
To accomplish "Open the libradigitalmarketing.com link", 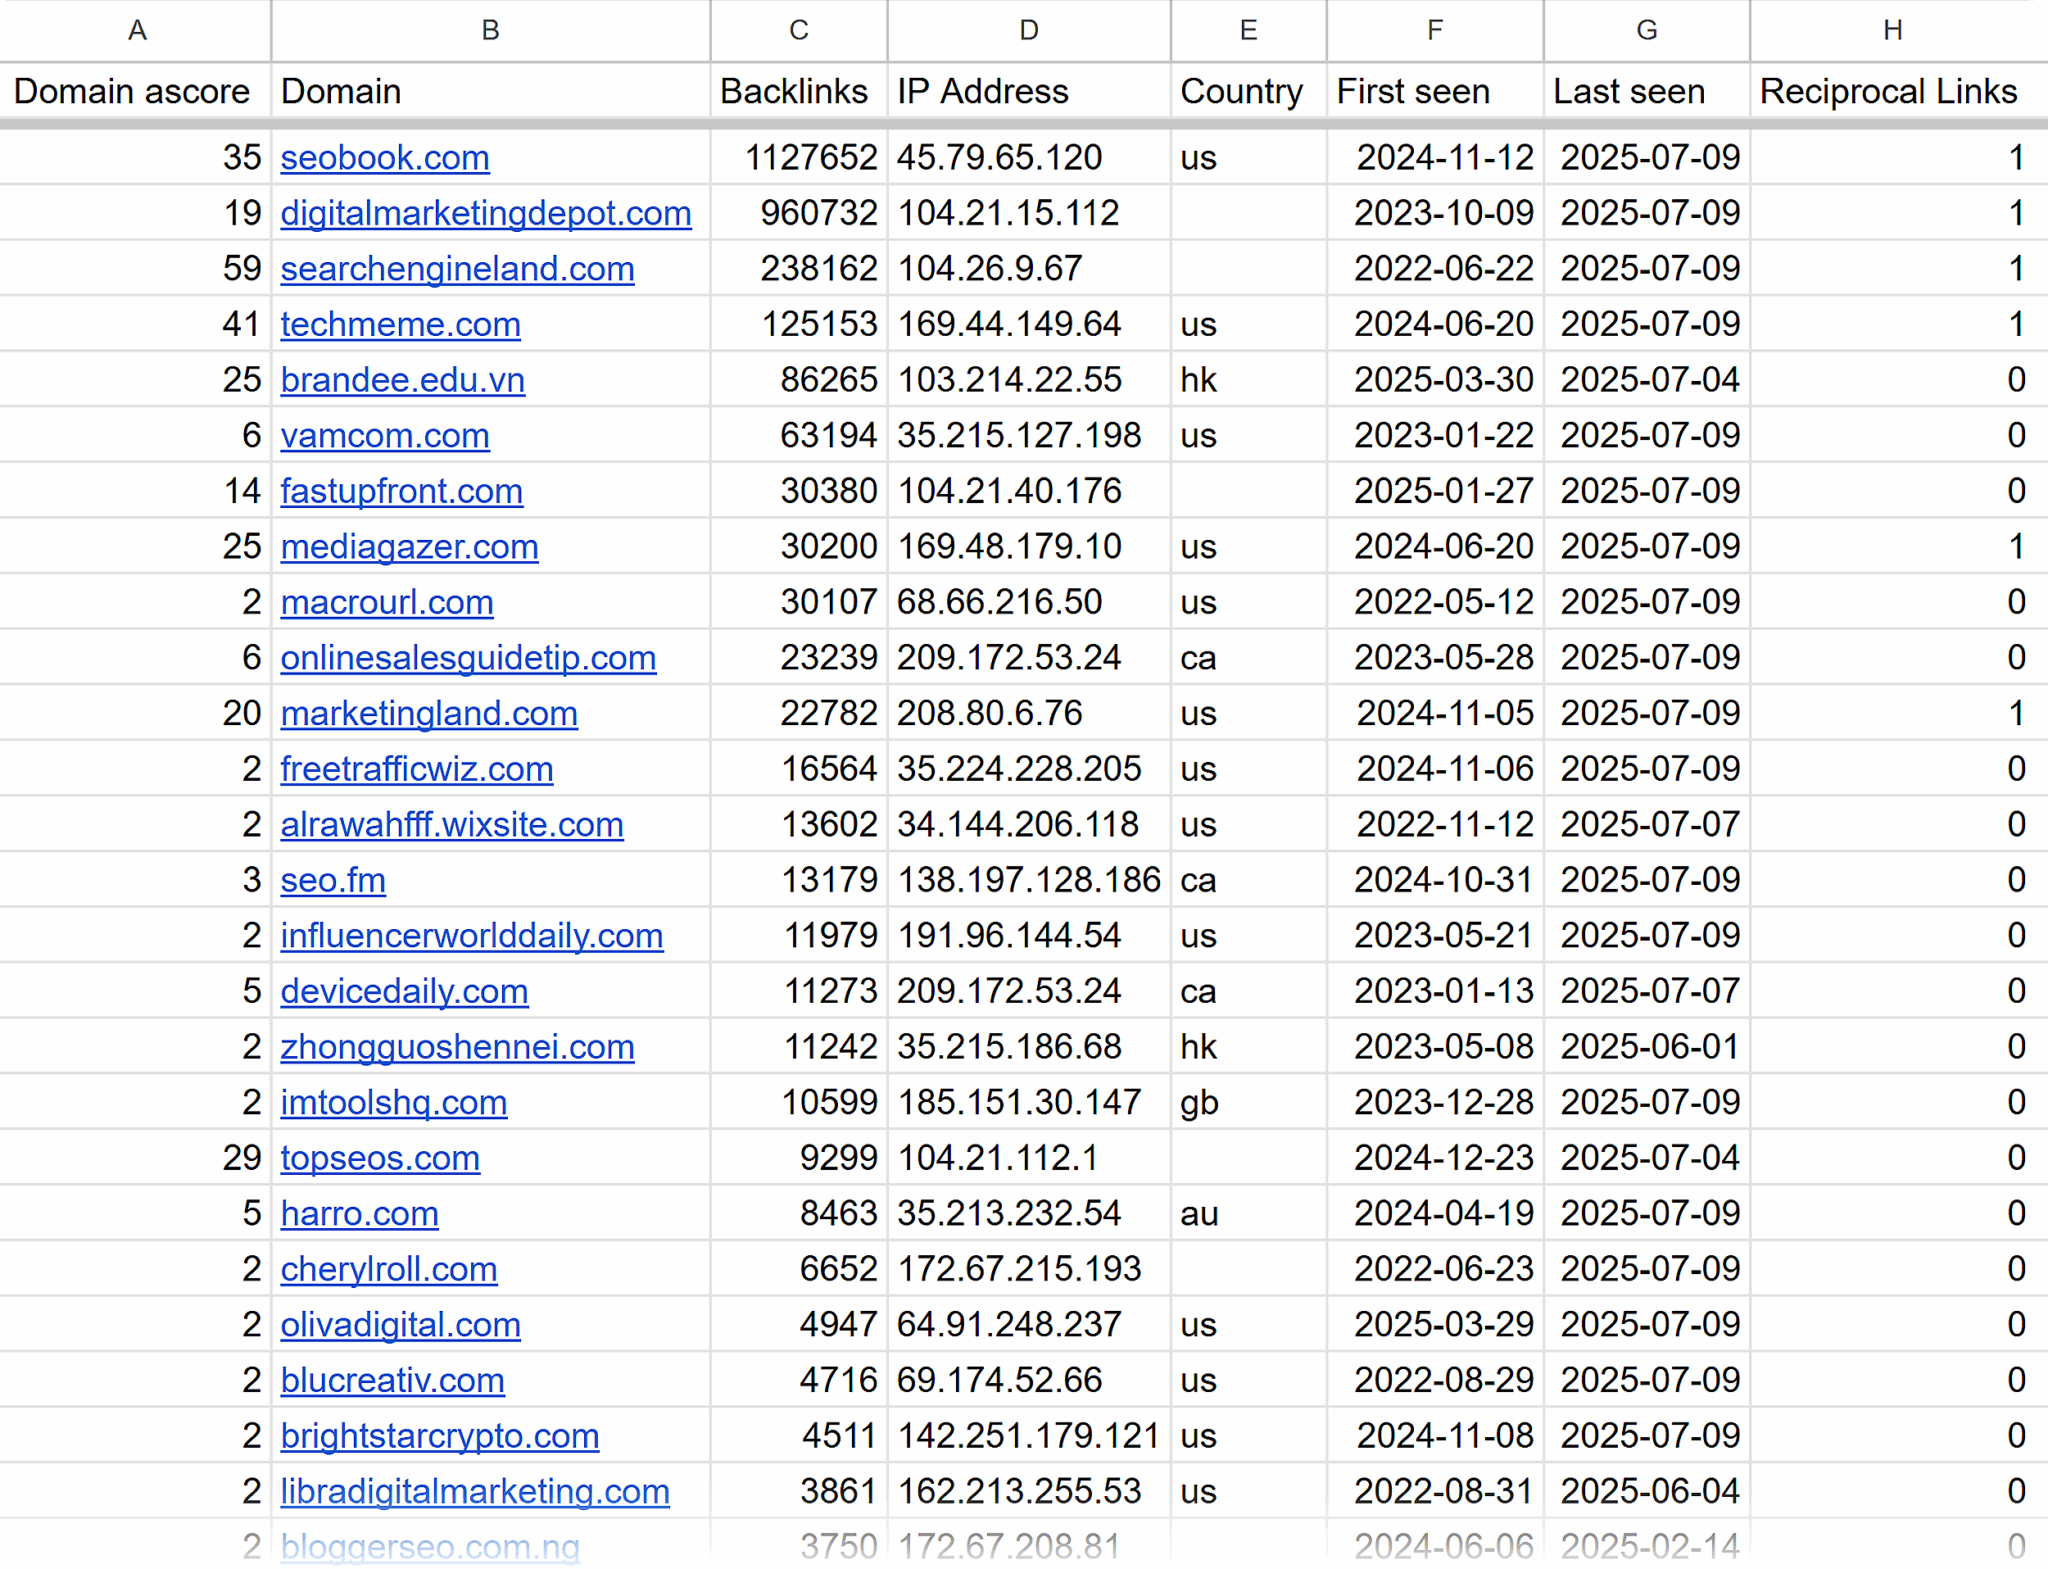I will pos(475,1490).
